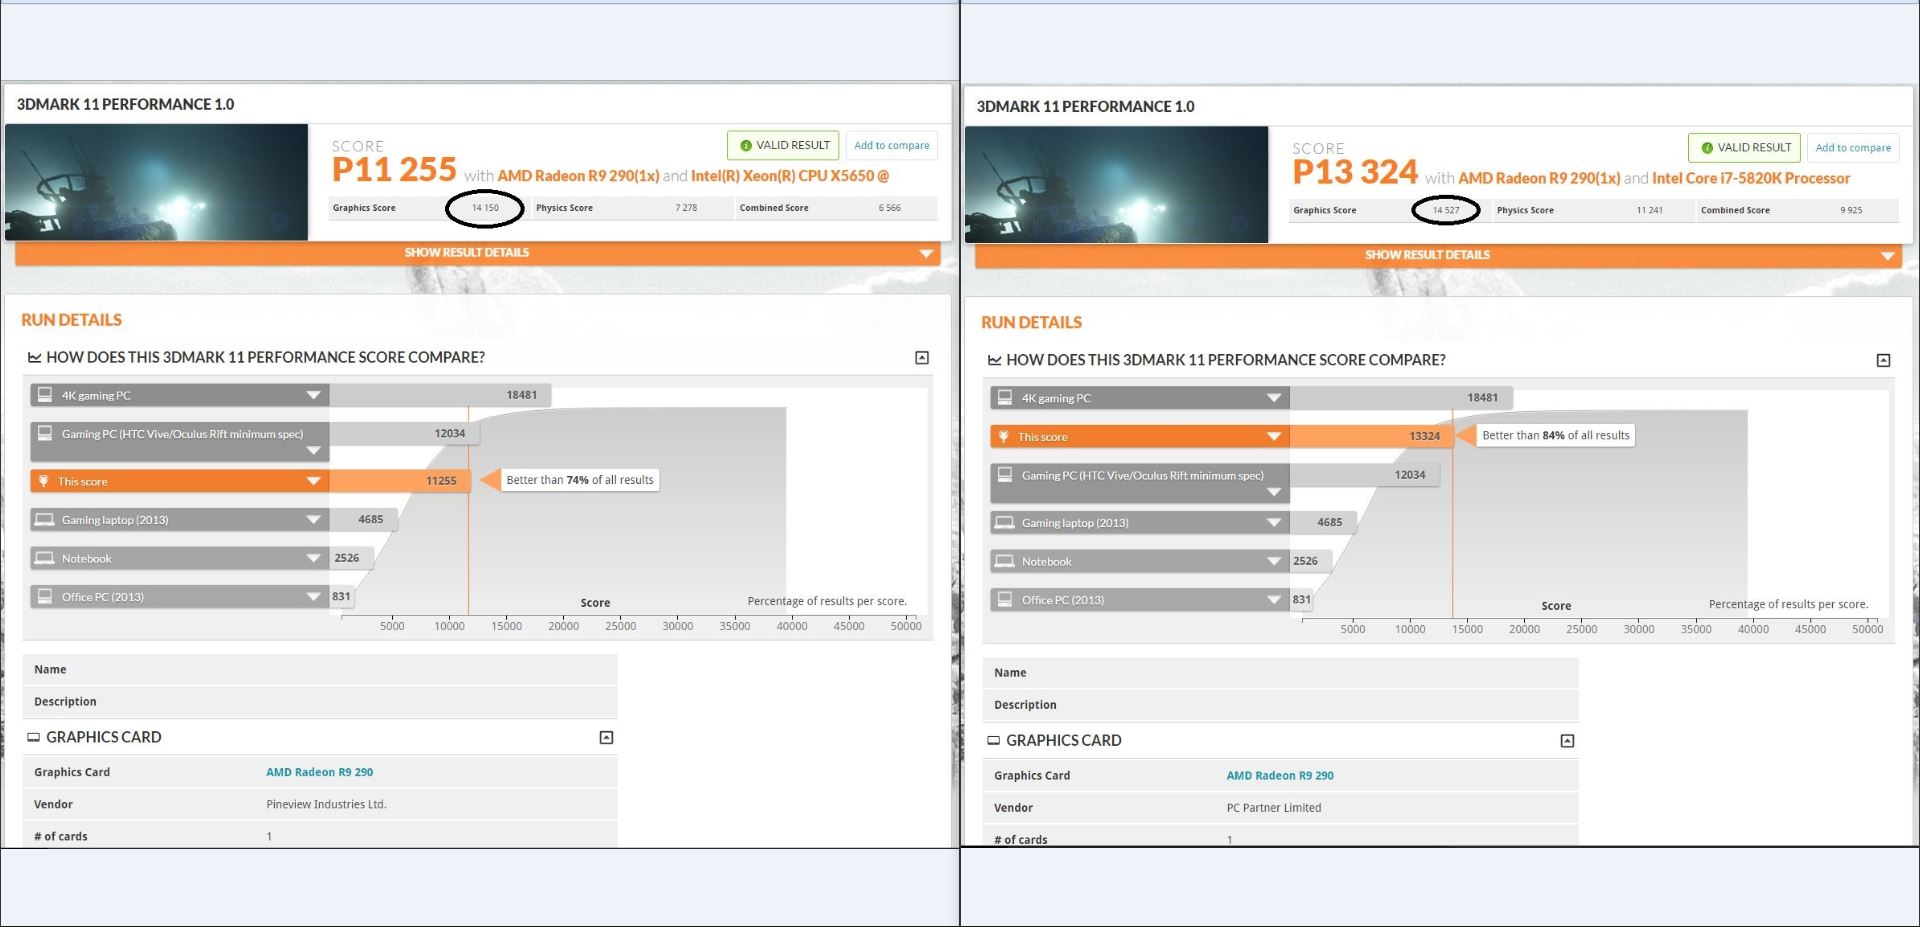
Task: Collapse the Graphics Card section in right result
Action: click(x=1567, y=741)
